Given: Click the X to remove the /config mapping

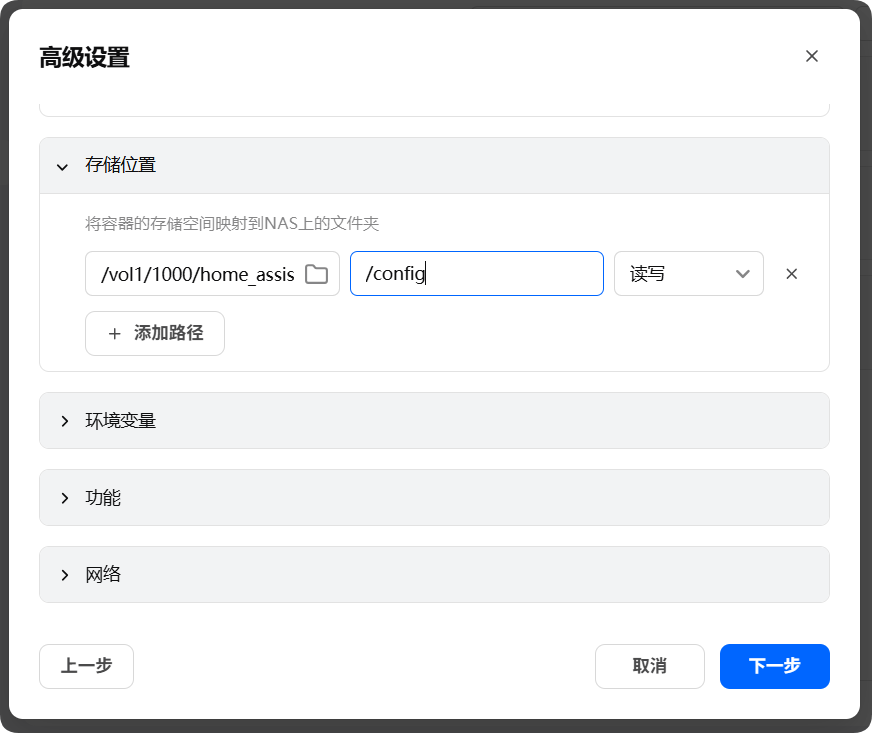Looking at the screenshot, I should pyautogui.click(x=791, y=273).
